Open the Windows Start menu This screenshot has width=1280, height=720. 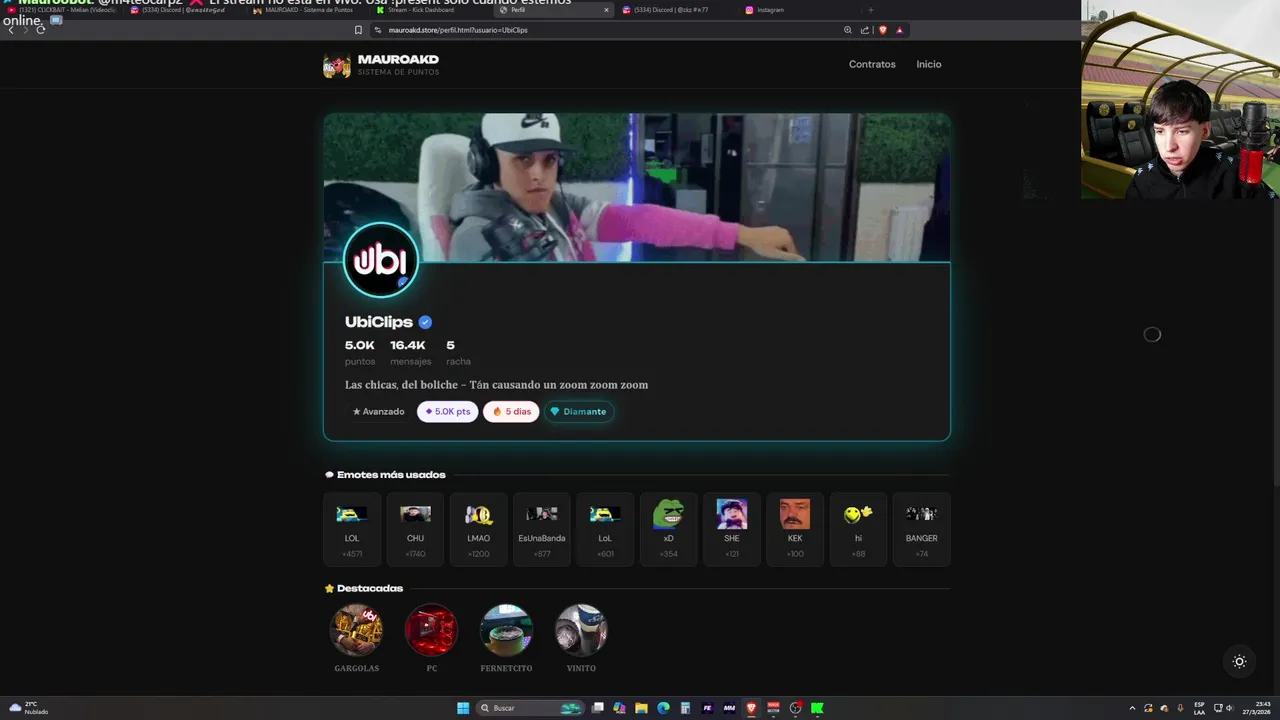[x=463, y=708]
